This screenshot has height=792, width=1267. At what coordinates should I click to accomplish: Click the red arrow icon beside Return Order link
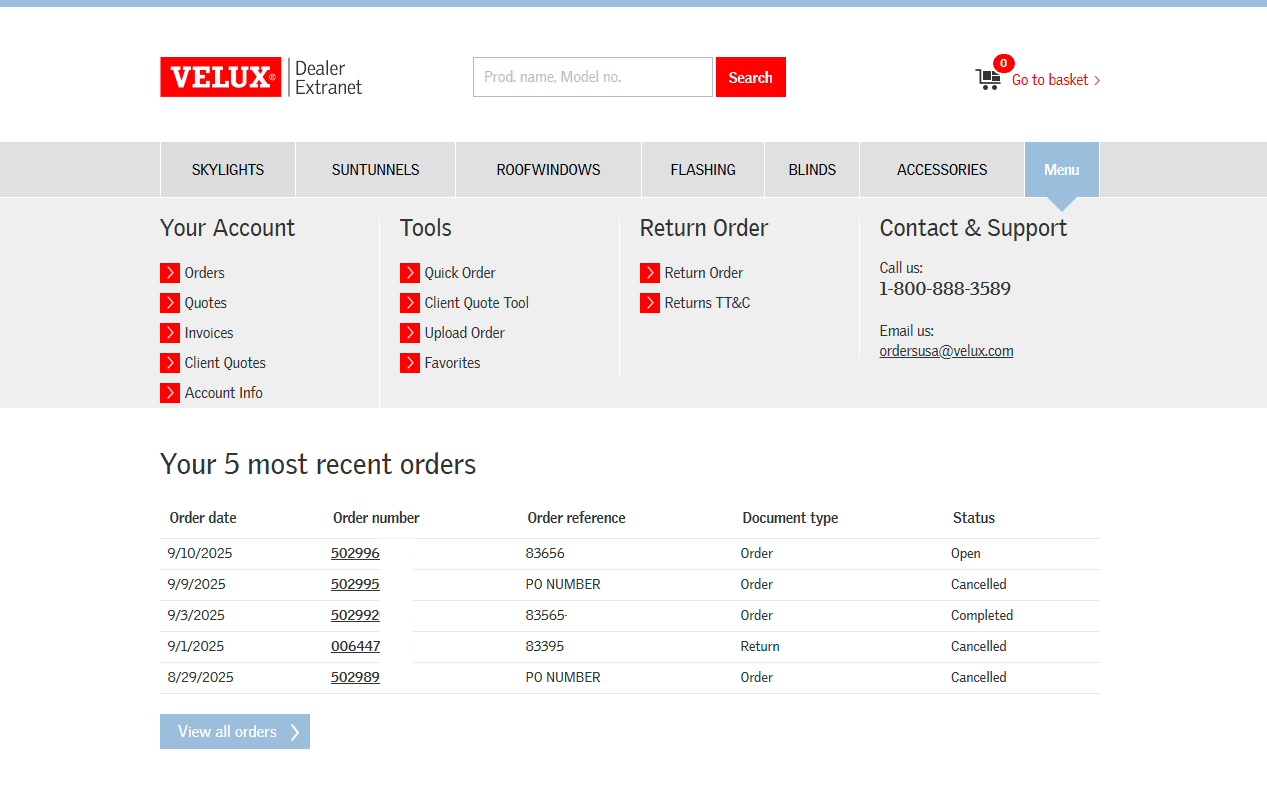[650, 273]
